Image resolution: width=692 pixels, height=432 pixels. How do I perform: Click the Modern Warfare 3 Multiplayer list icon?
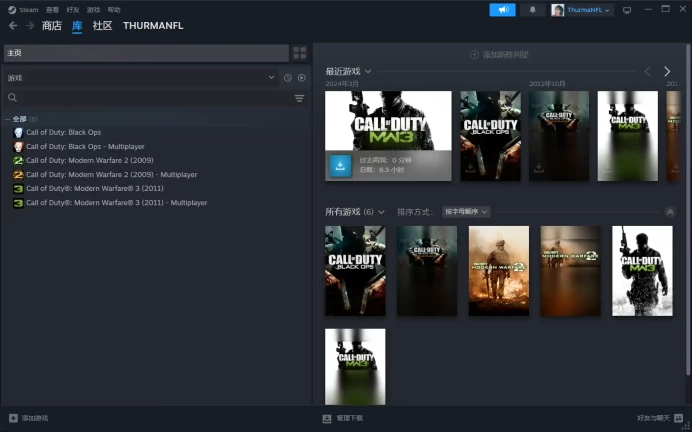tap(18, 203)
